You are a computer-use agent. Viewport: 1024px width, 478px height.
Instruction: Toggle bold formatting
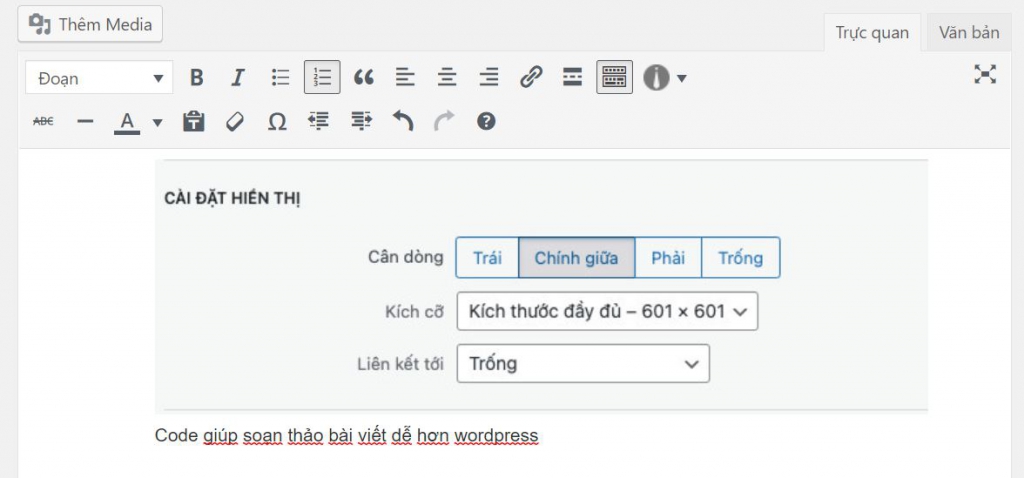(197, 78)
